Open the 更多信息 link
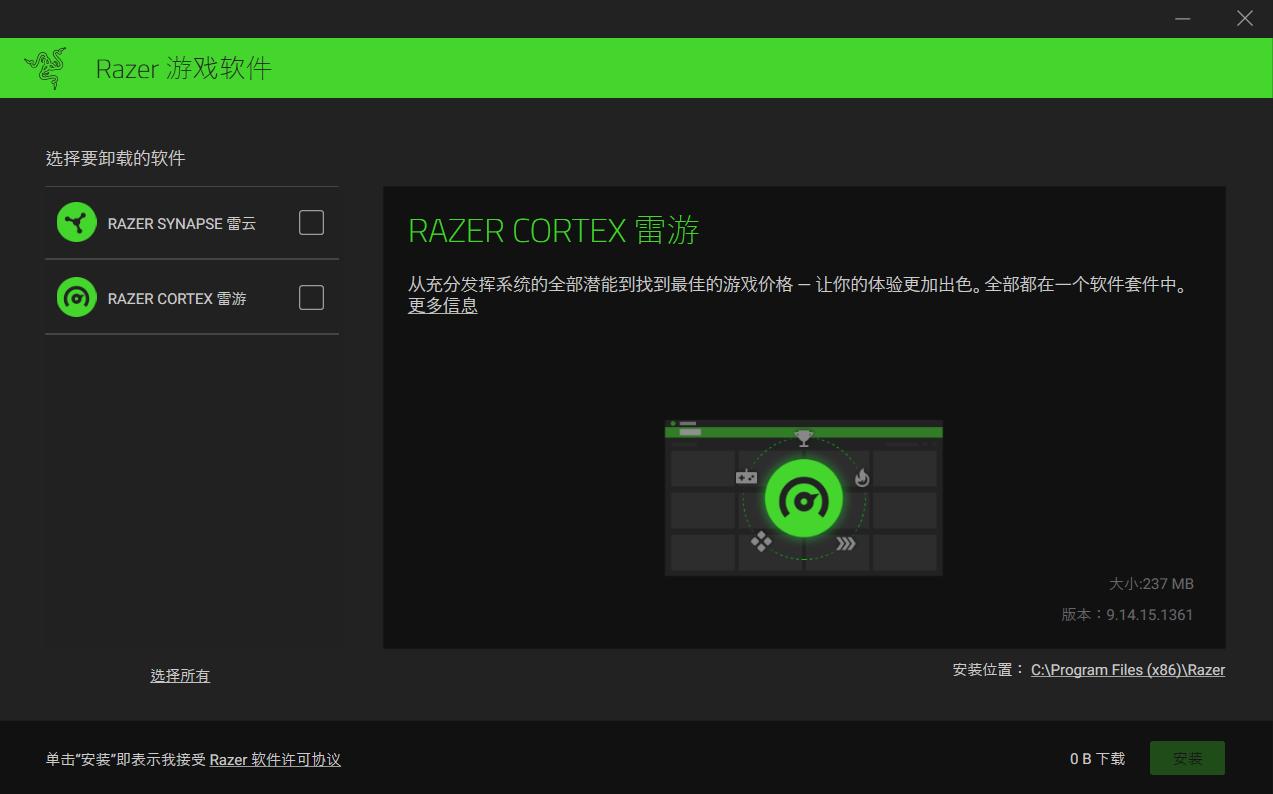The width and height of the screenshot is (1273, 794). (x=442, y=306)
